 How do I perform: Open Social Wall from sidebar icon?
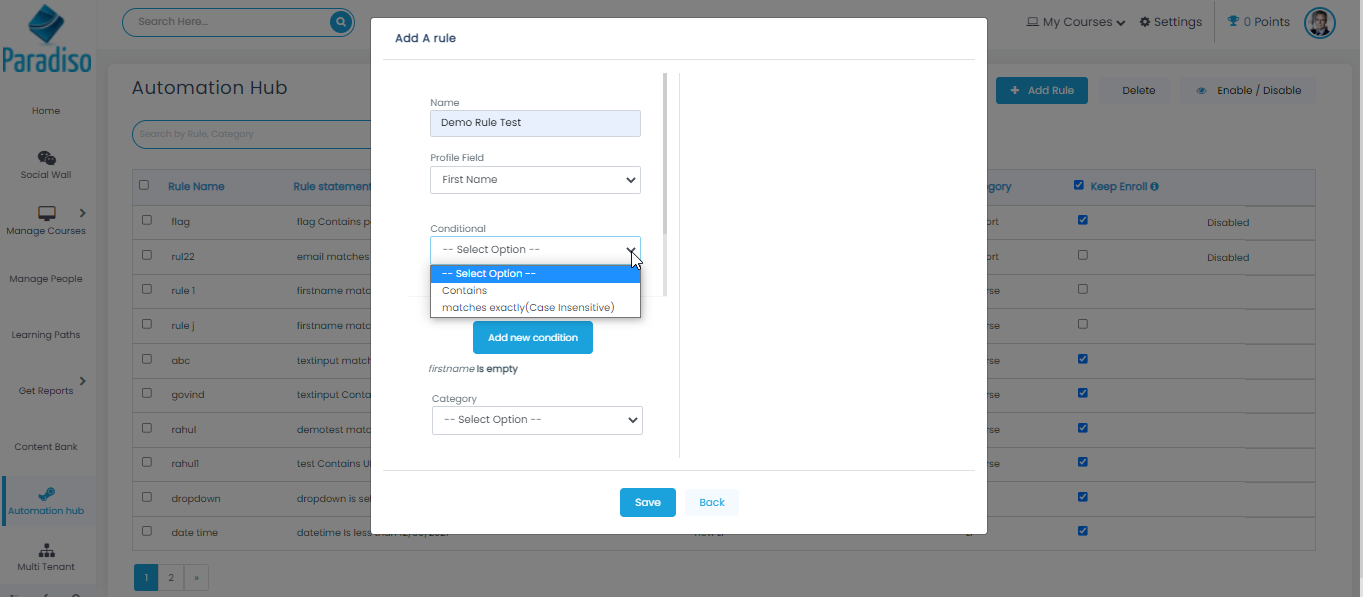[x=46, y=158]
